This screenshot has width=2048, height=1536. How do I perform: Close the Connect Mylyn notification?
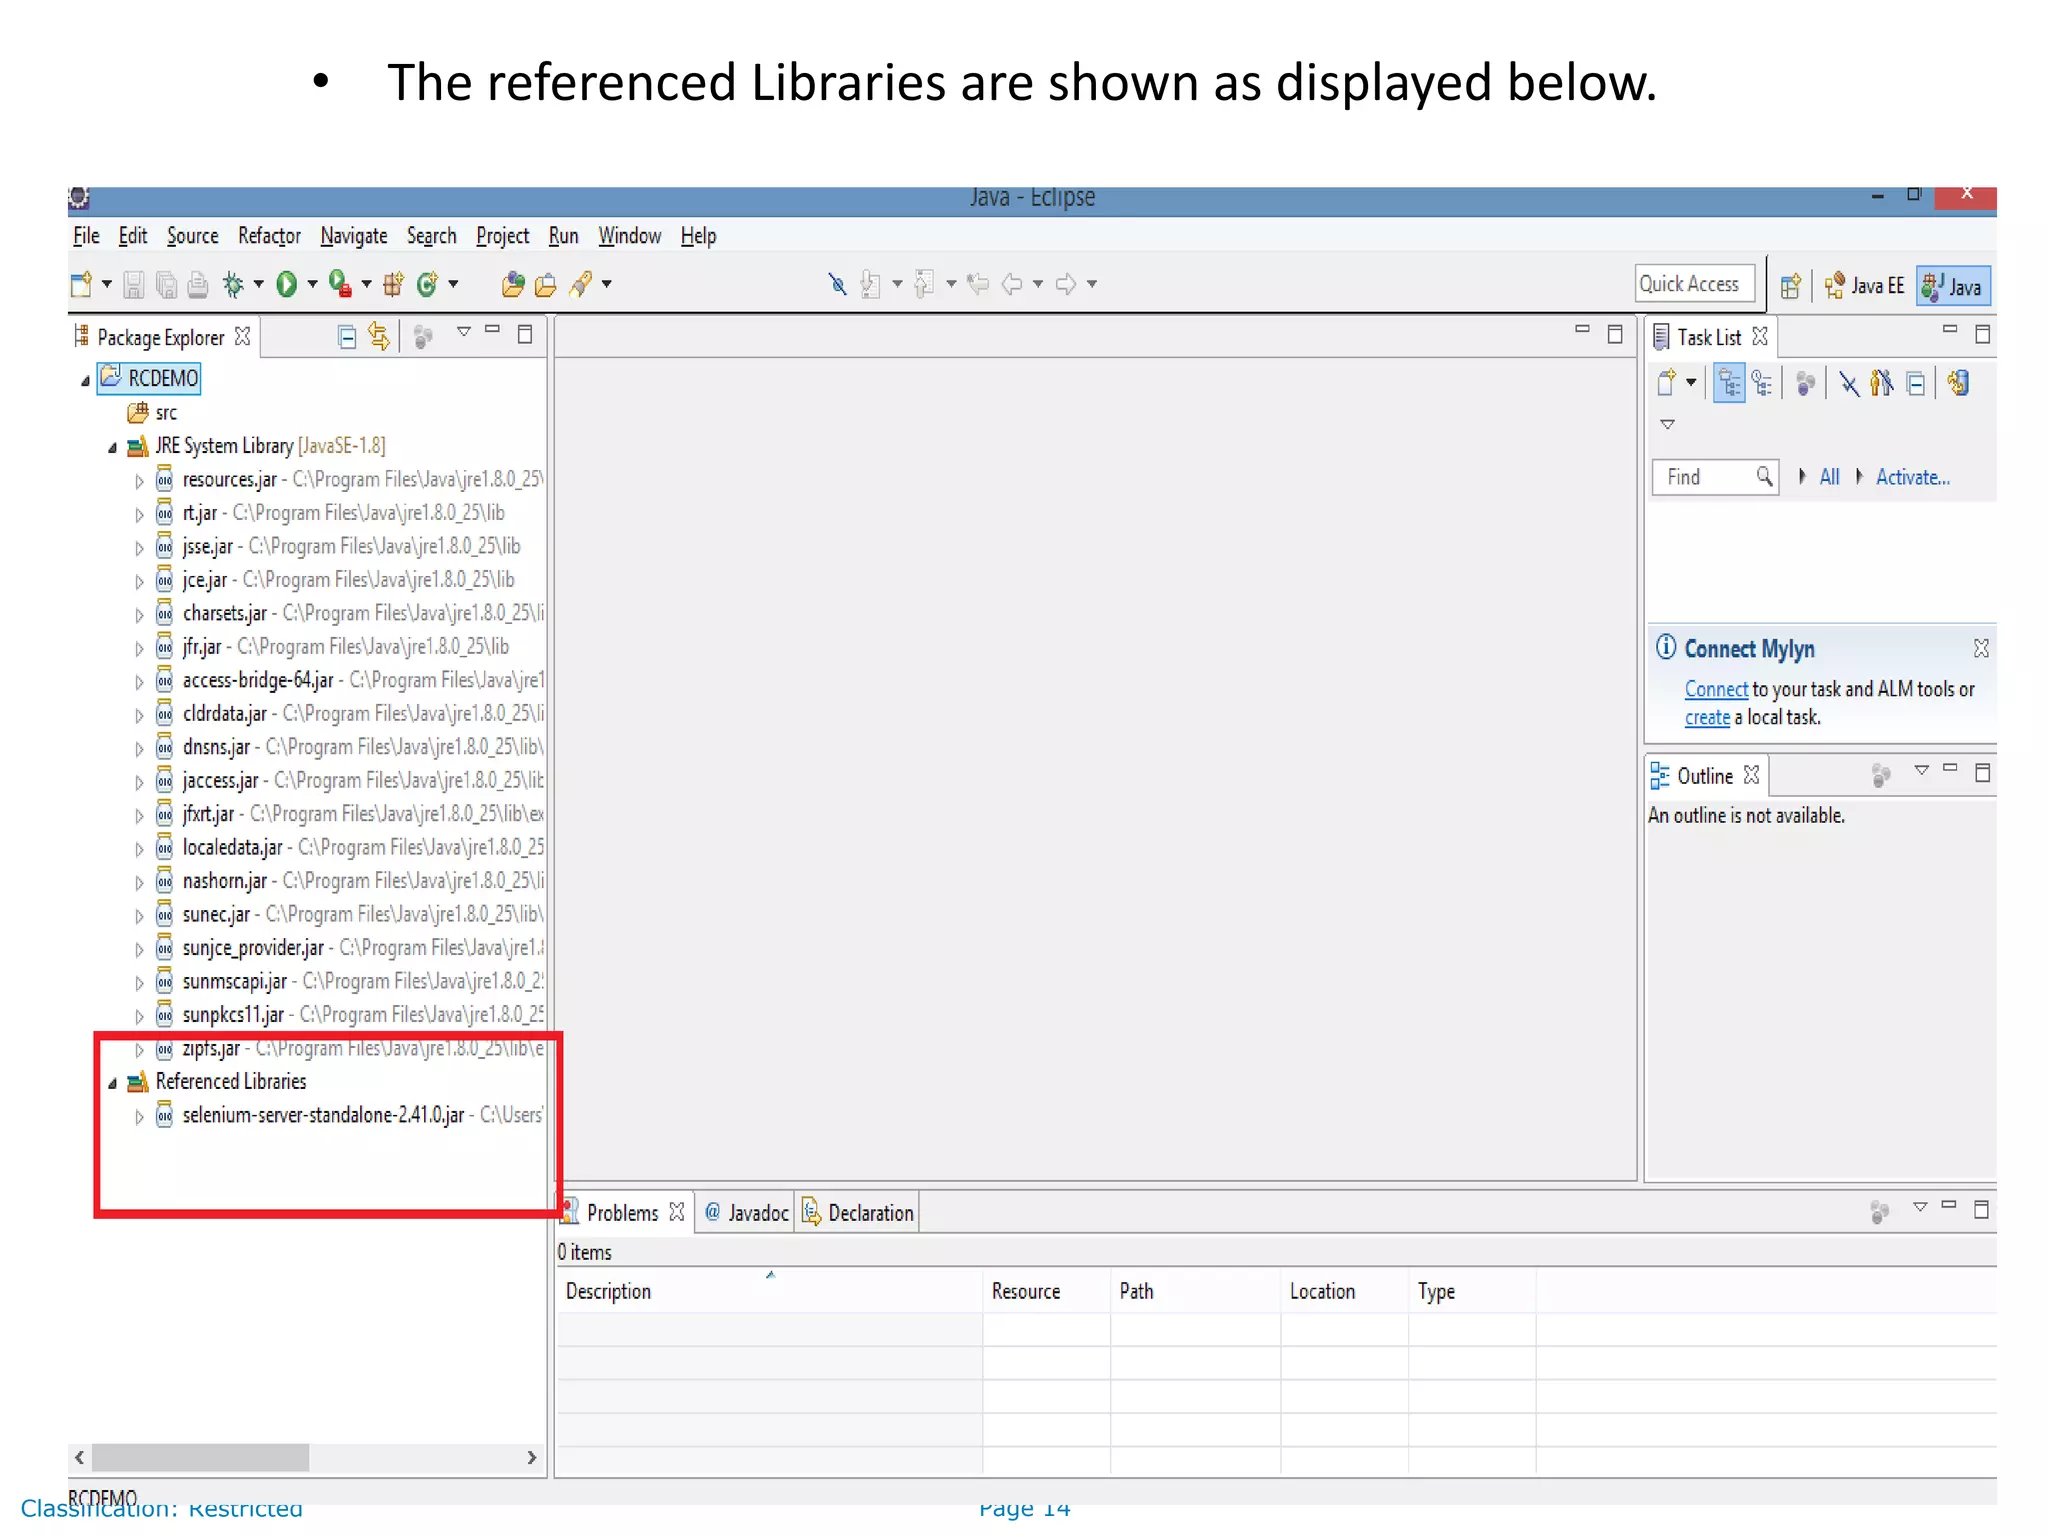pyautogui.click(x=1981, y=648)
